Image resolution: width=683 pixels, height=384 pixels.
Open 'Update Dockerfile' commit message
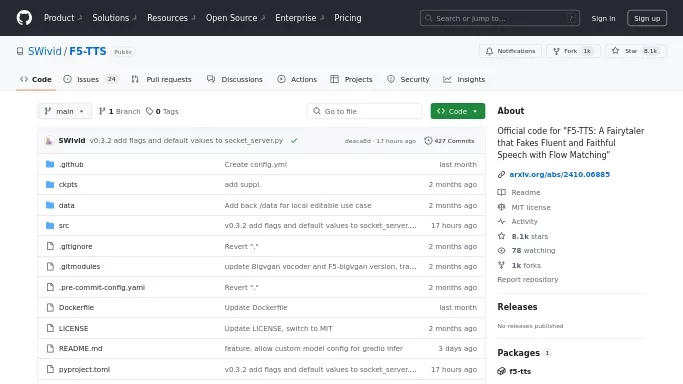pyautogui.click(x=256, y=307)
